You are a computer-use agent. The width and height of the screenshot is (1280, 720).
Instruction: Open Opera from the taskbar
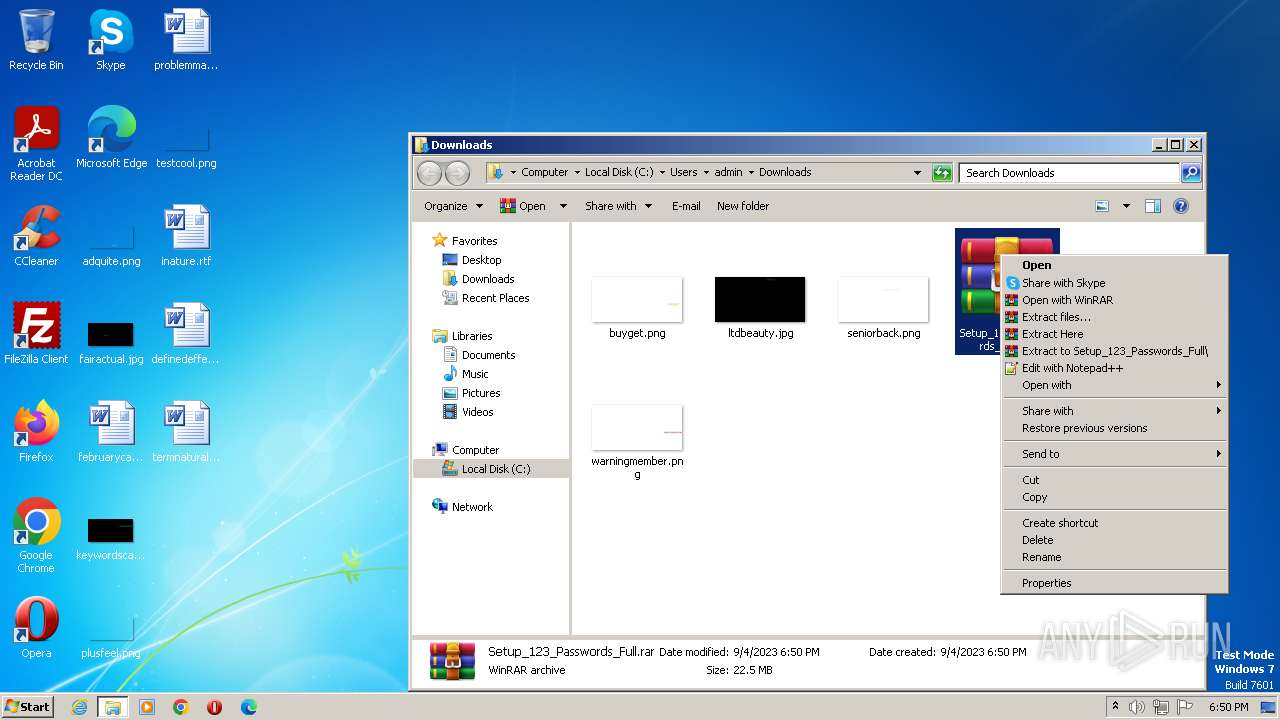tap(214, 707)
